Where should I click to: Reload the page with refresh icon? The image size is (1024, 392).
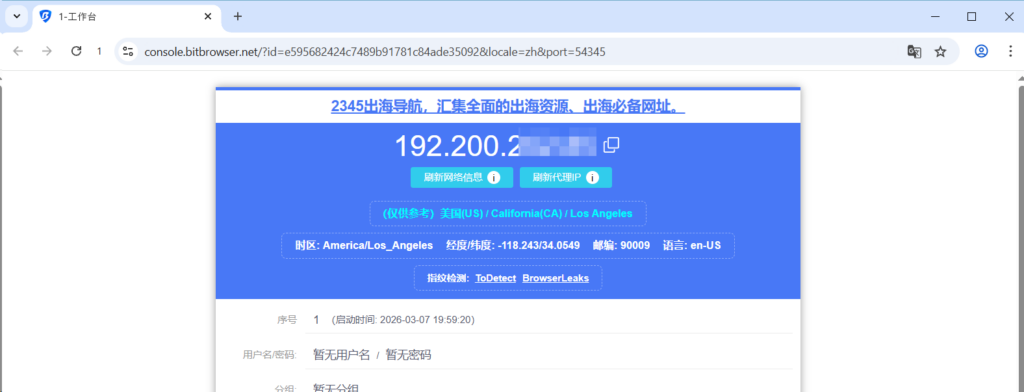[76, 51]
